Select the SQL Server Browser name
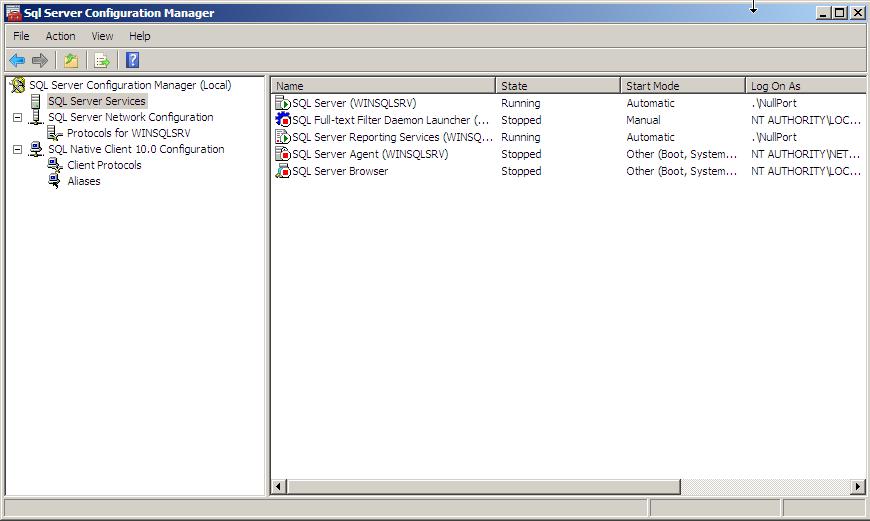Image resolution: width=870 pixels, height=521 pixels. point(340,171)
